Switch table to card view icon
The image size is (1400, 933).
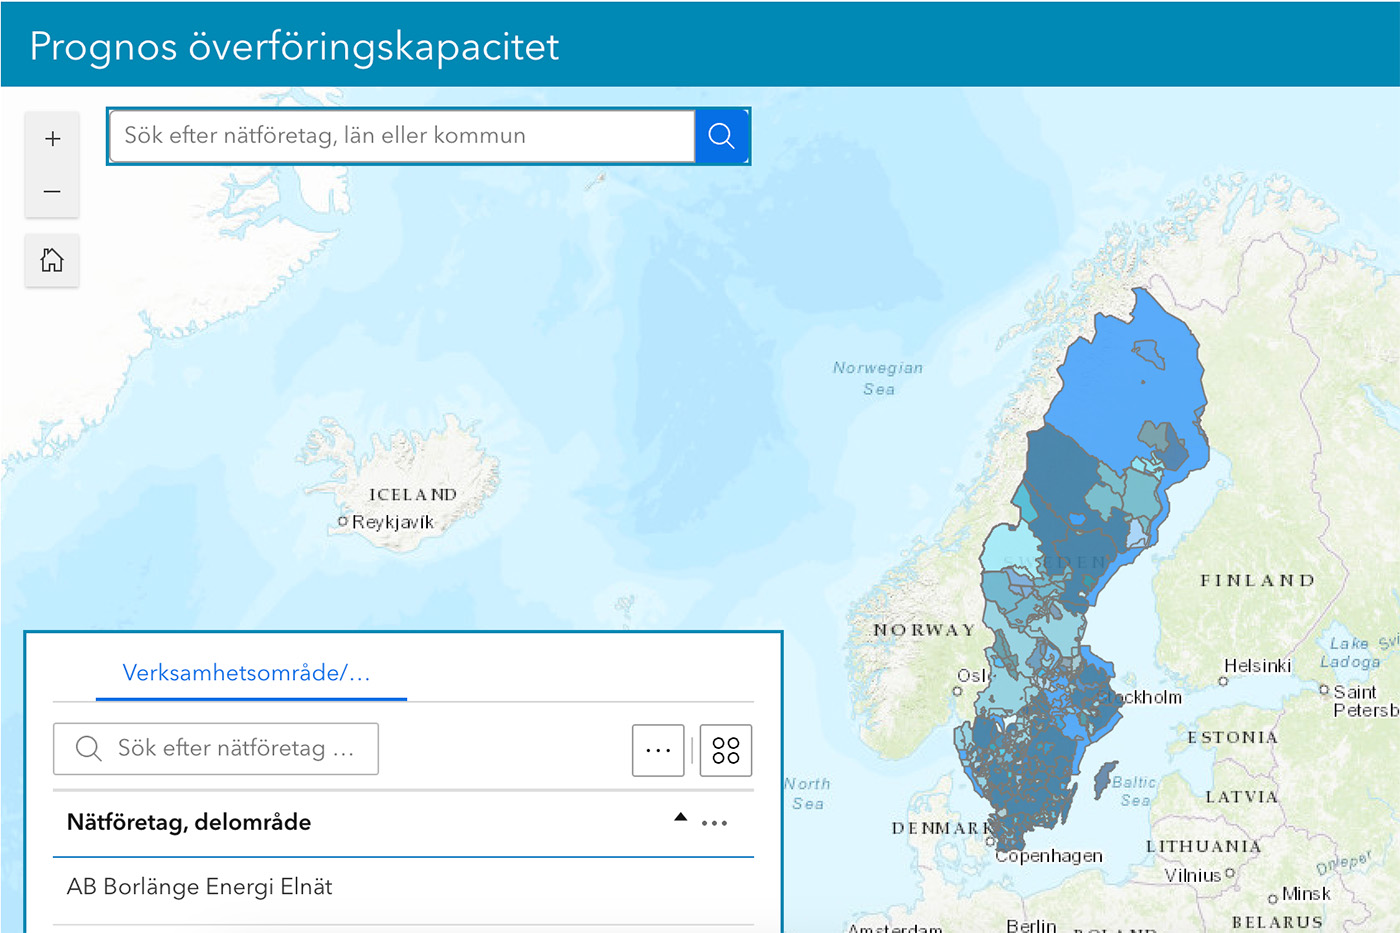coord(725,750)
